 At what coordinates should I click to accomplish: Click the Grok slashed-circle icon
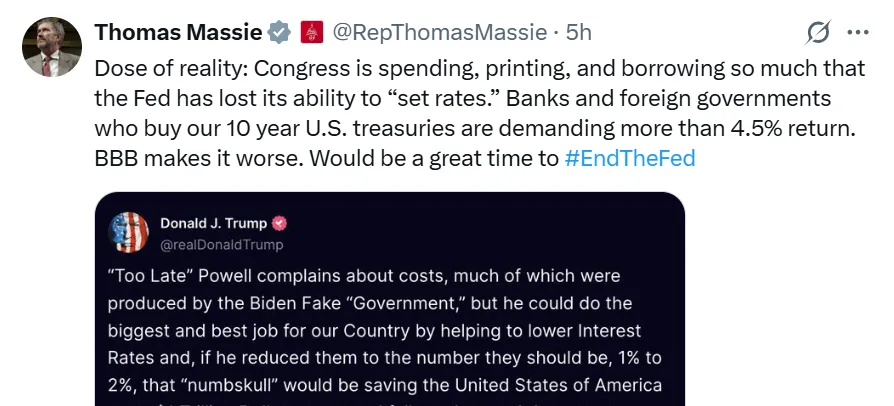tap(818, 33)
